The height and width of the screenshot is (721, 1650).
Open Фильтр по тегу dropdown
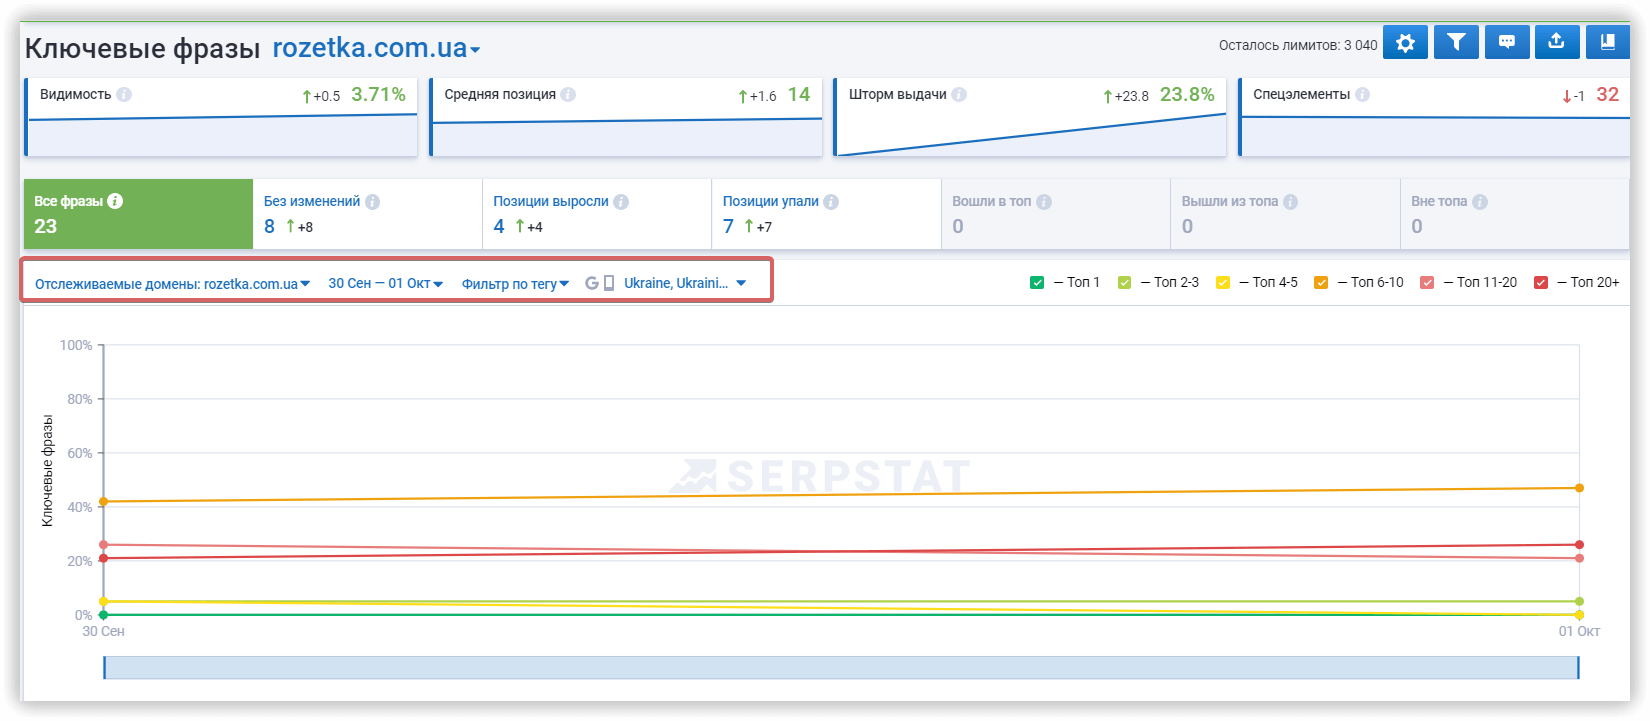pos(515,284)
